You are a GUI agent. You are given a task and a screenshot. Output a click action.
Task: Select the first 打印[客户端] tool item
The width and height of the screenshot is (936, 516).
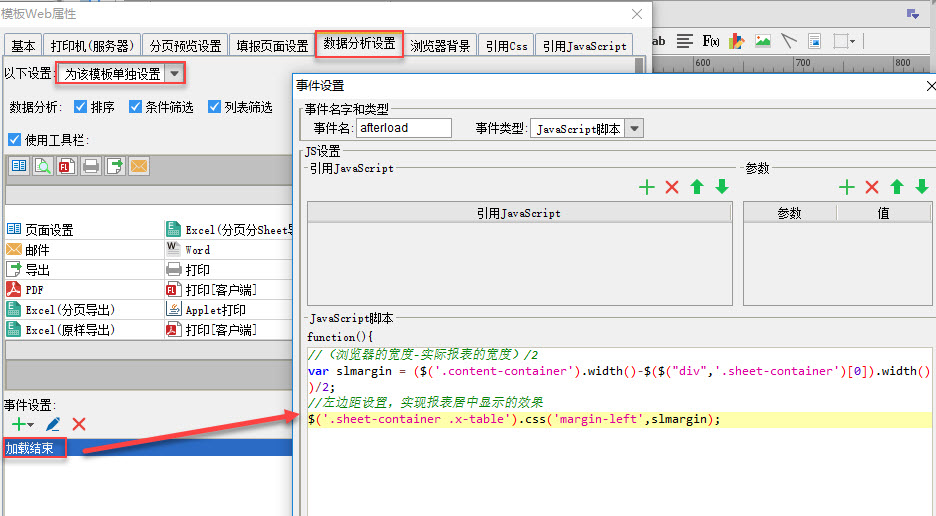pyautogui.click(x=229, y=290)
